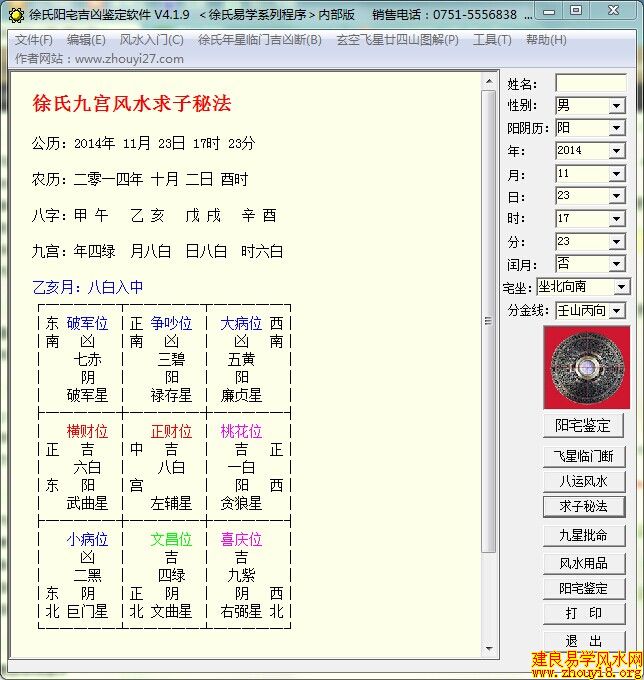
Task: Click the 右弼星 text in grid
Action: click(241, 611)
